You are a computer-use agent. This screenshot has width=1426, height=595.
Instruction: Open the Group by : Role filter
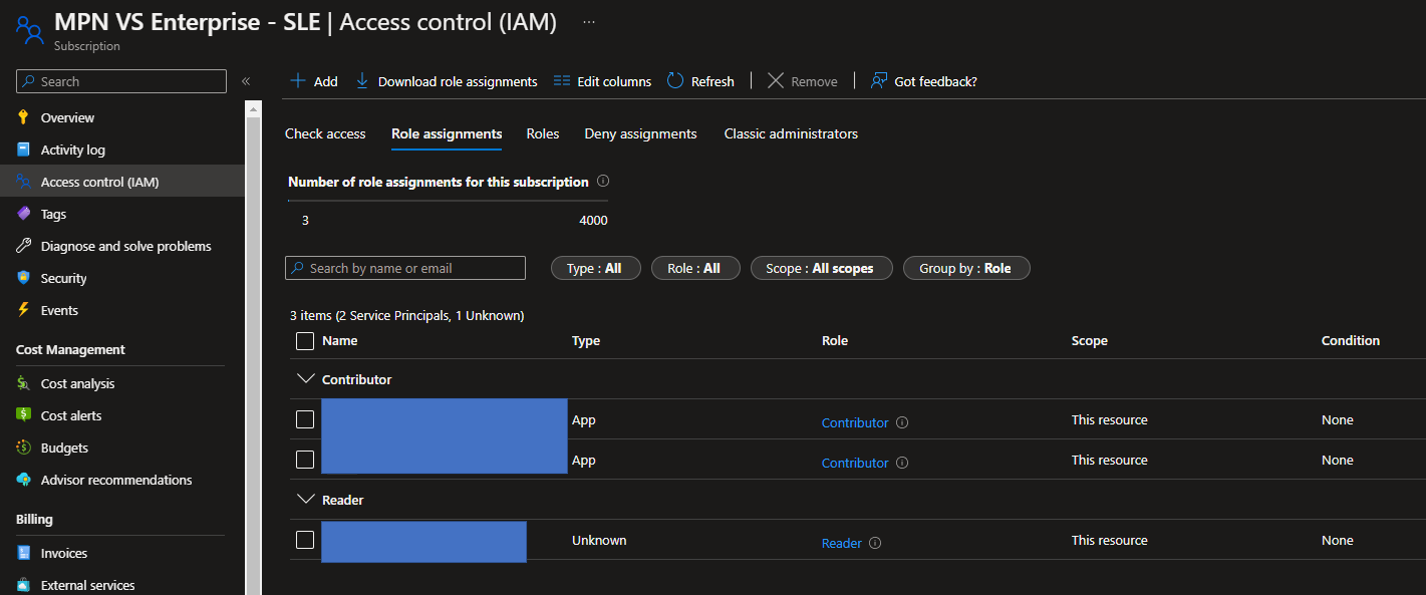tap(966, 268)
